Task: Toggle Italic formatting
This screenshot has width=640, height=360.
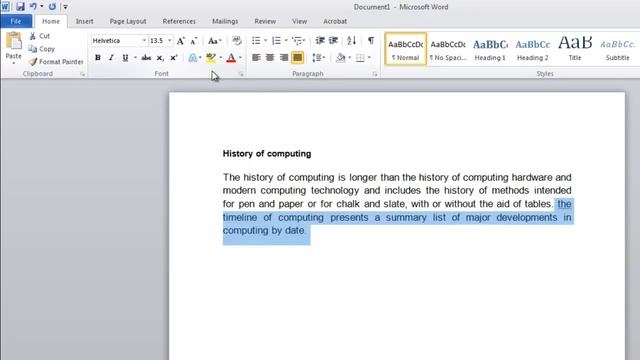Action: 111,58
